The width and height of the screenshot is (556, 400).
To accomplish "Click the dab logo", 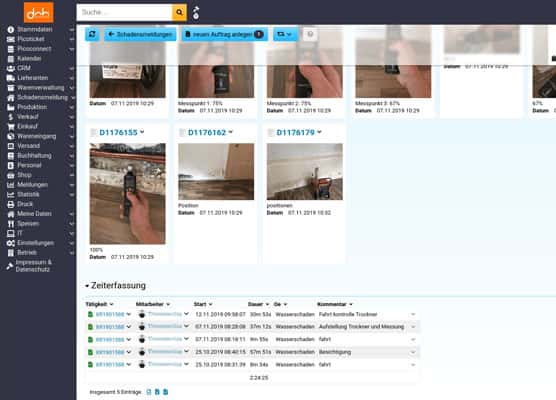I will click(x=39, y=12).
